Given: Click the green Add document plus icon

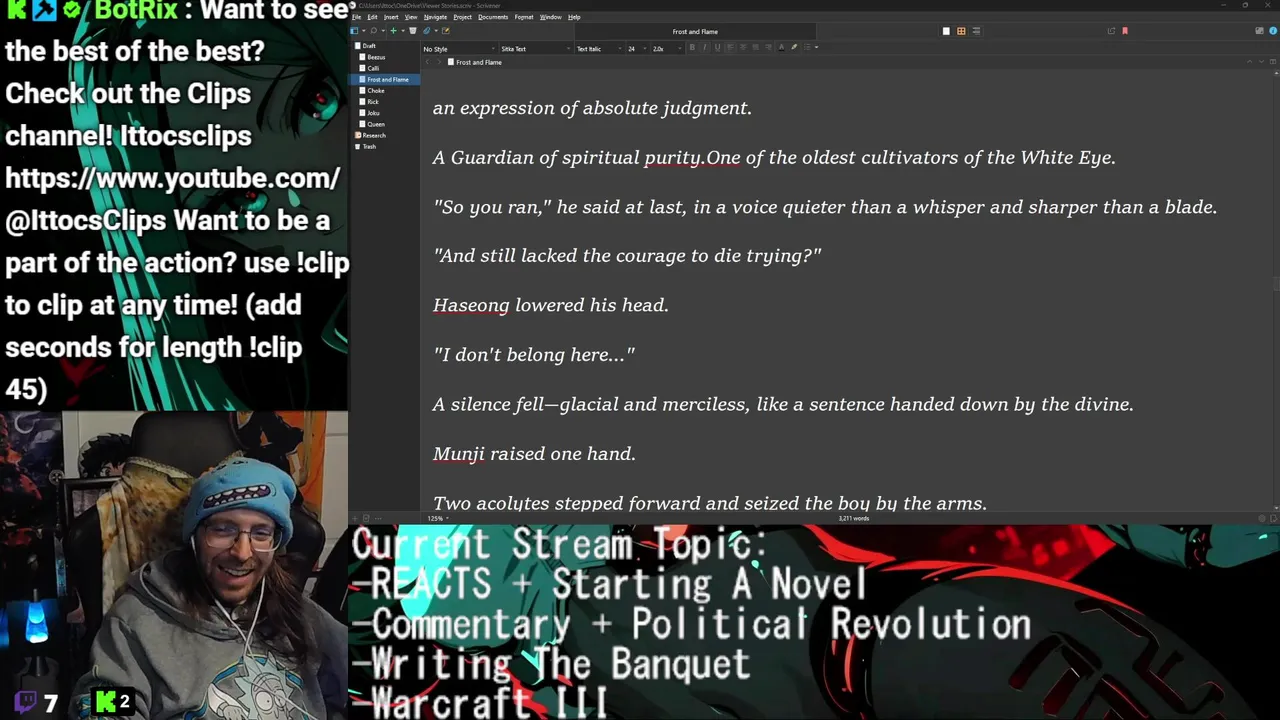Looking at the screenshot, I should [393, 30].
